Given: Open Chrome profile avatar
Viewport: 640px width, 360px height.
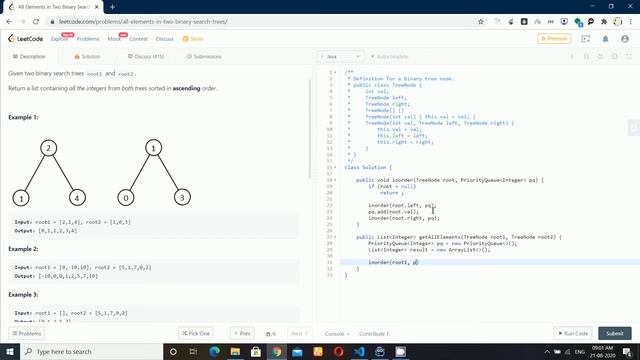Looking at the screenshot, I should coord(618,22).
